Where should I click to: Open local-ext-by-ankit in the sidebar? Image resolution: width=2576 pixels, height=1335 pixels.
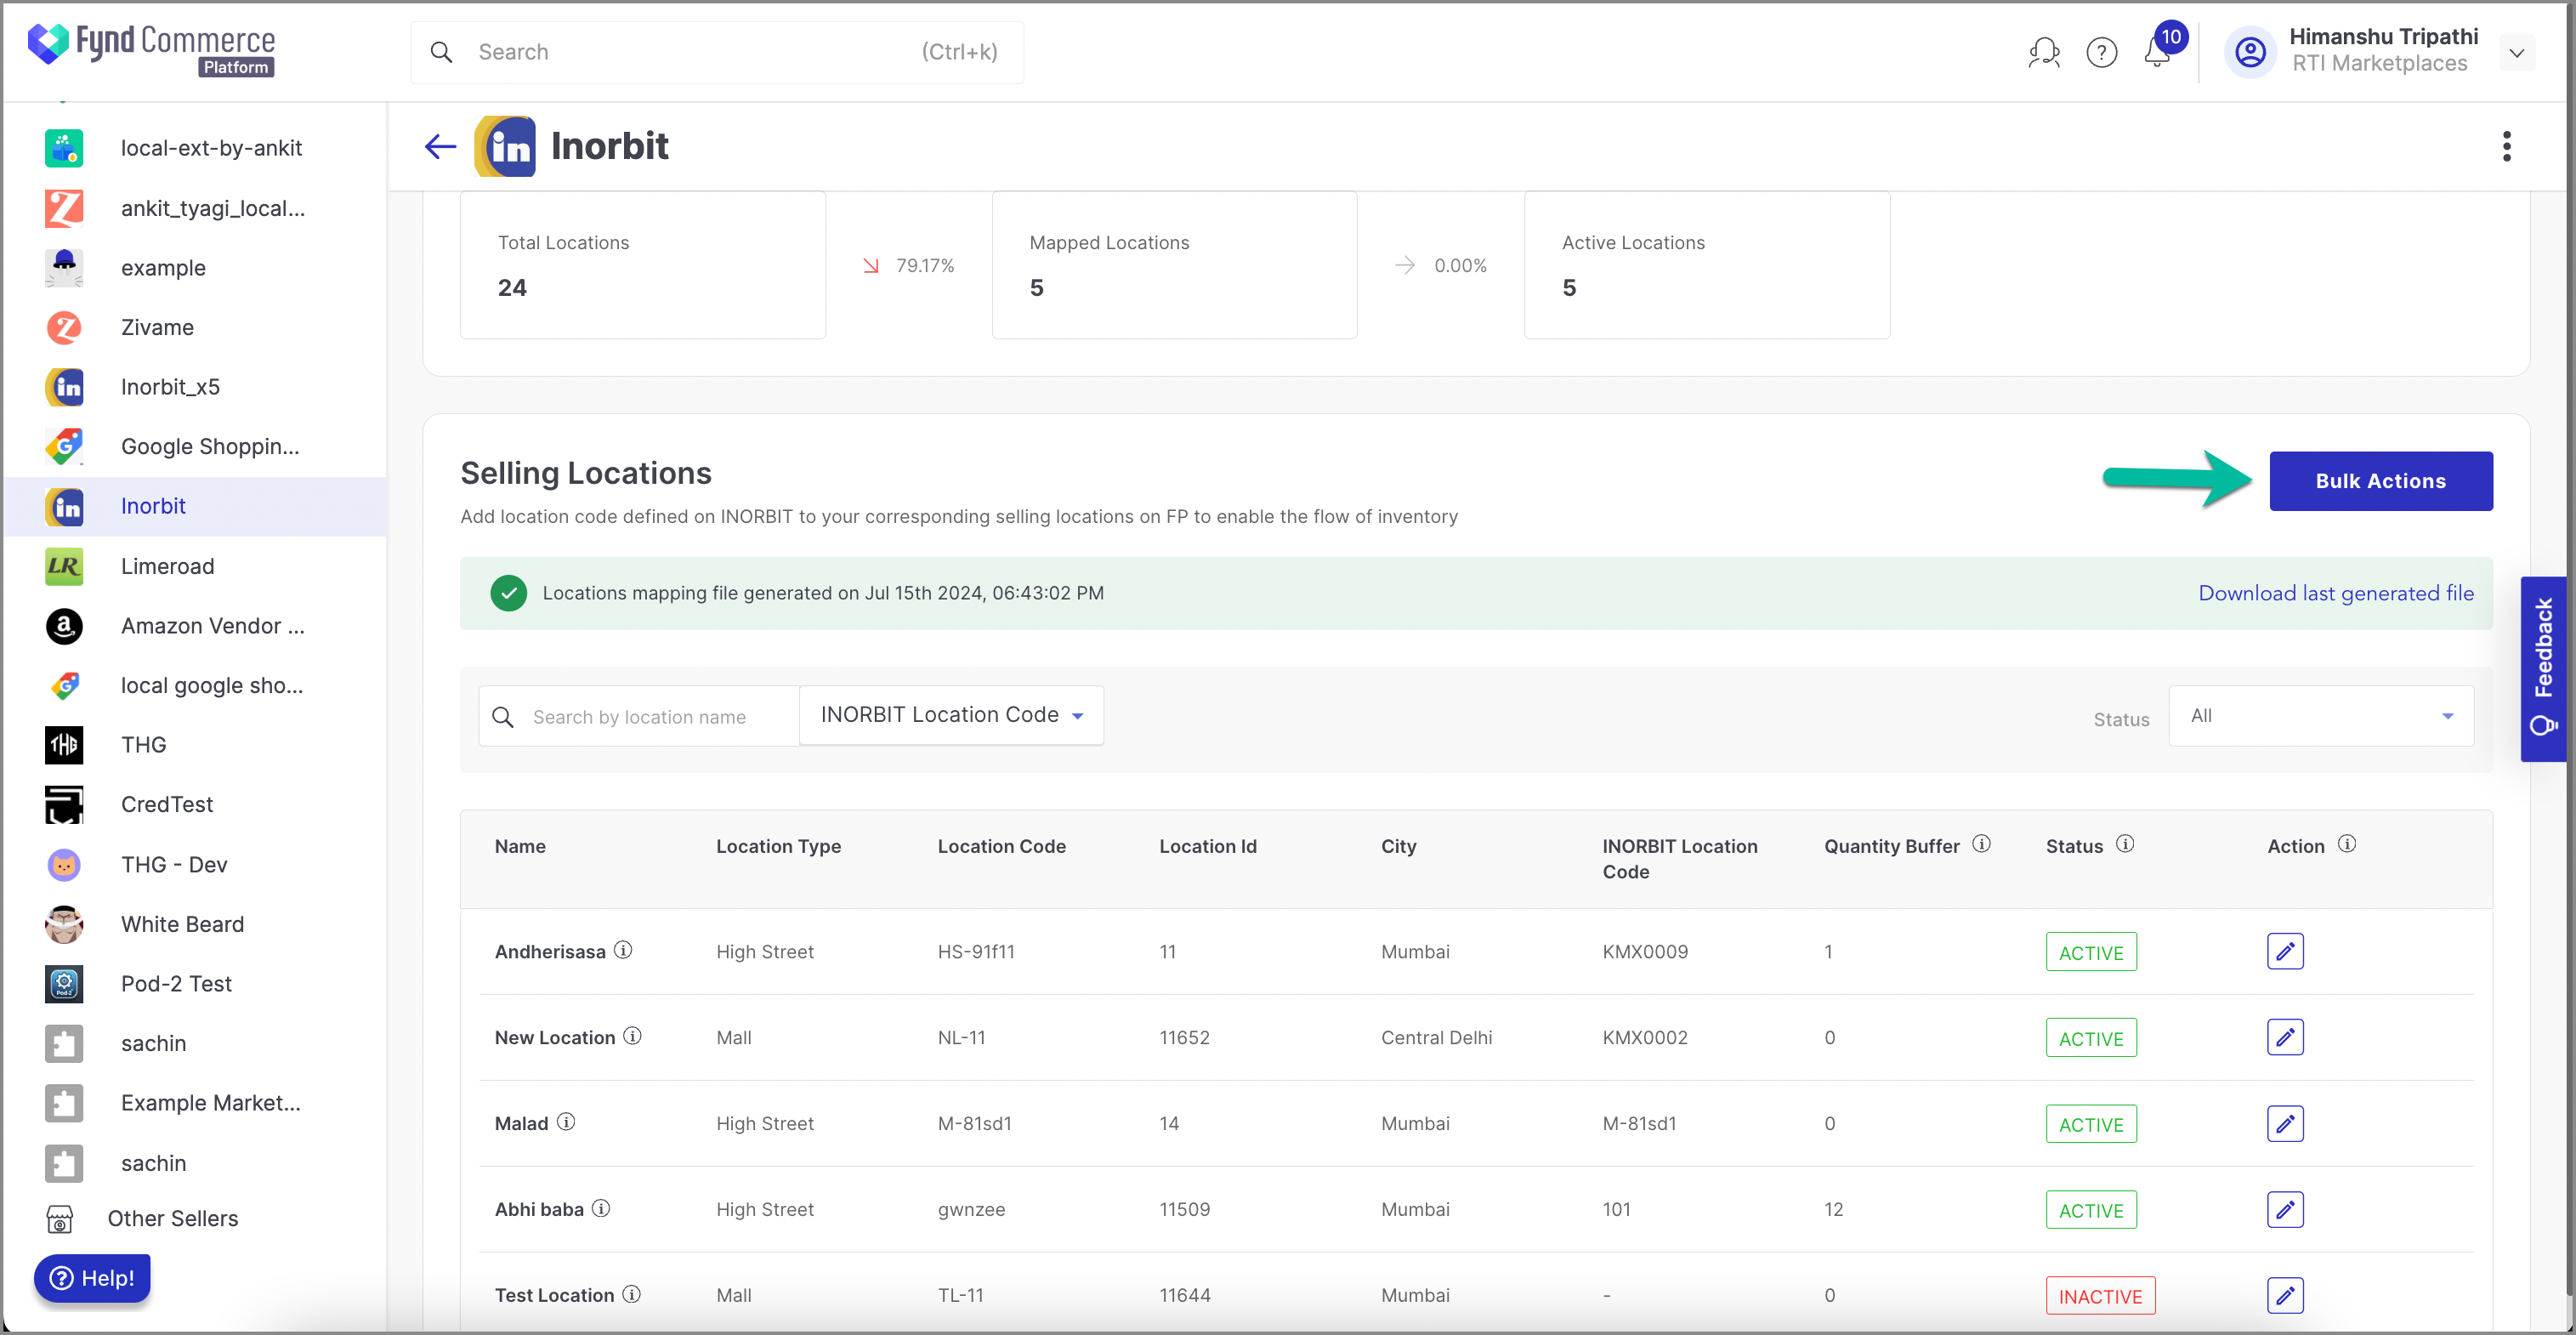[195, 148]
